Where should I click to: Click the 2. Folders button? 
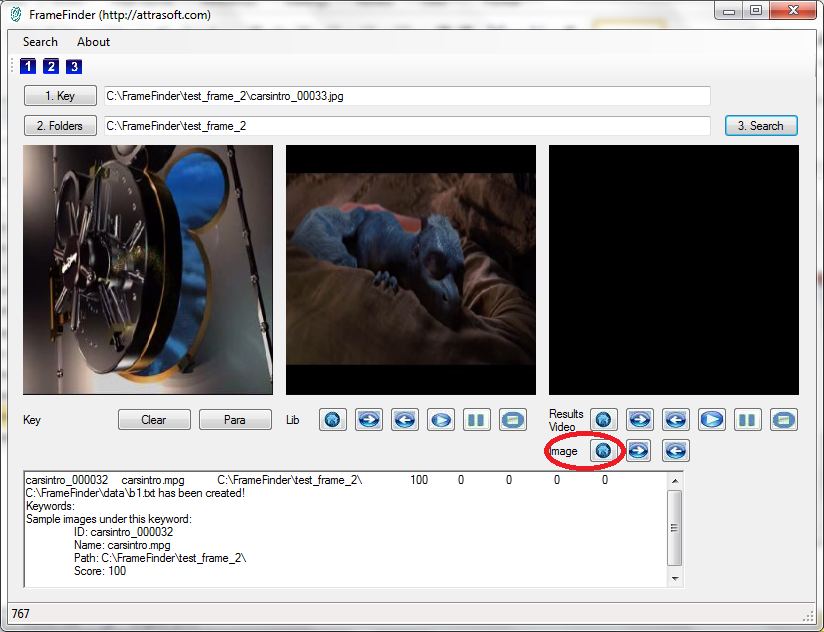pyautogui.click(x=60, y=126)
